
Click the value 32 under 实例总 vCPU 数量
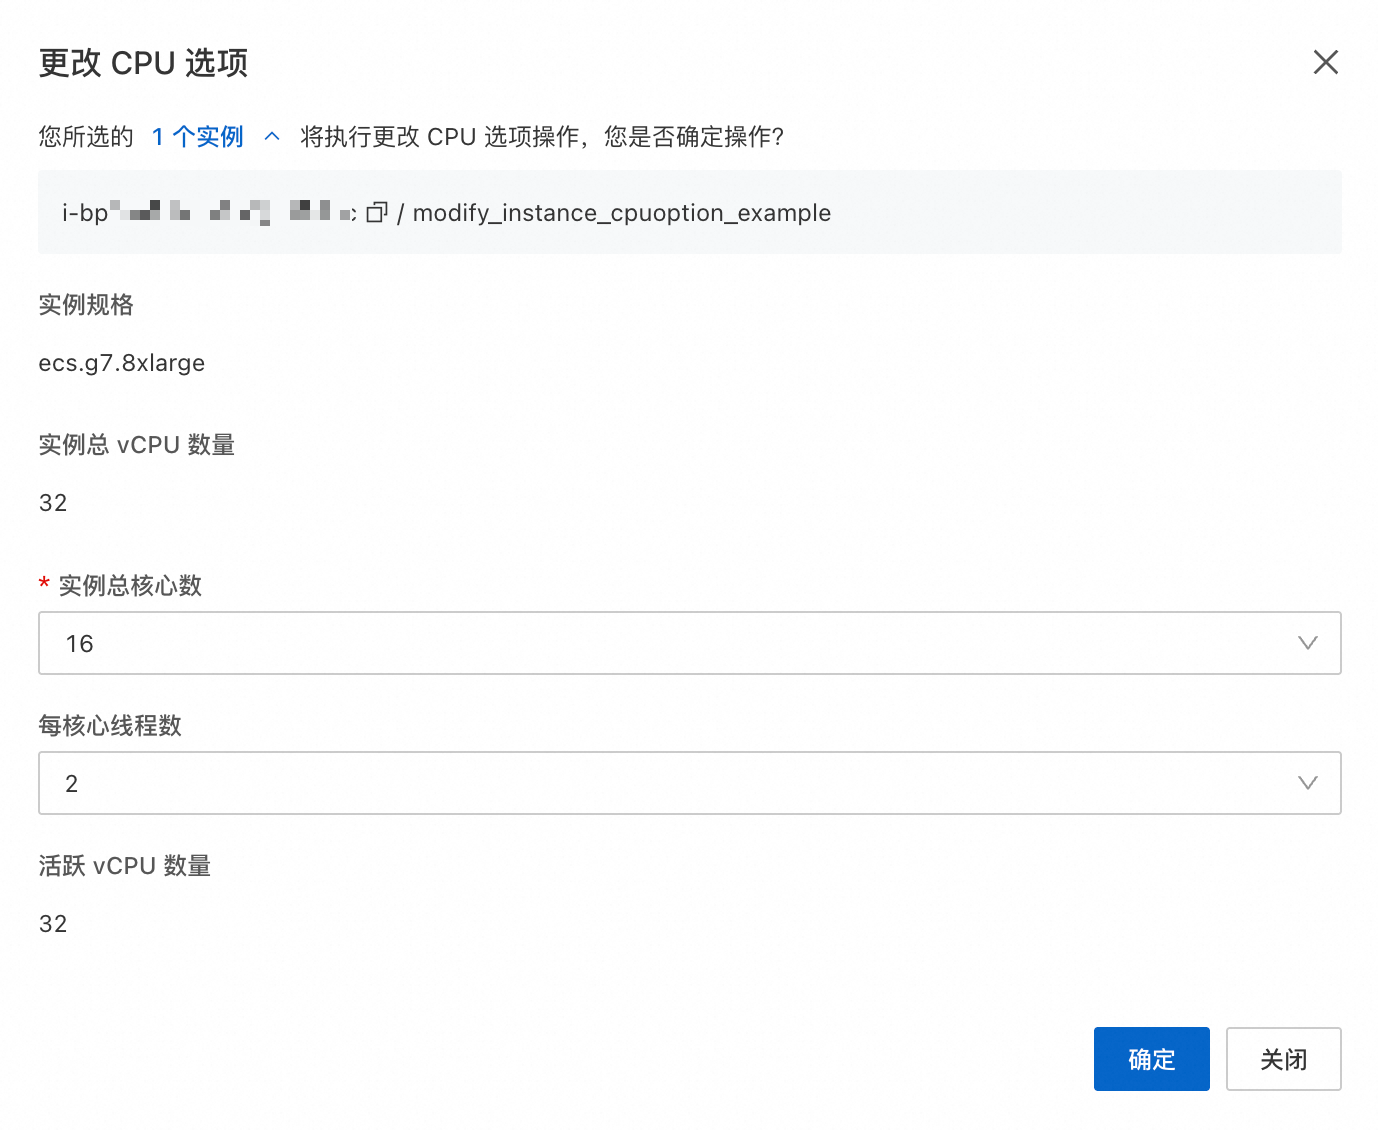tap(53, 503)
